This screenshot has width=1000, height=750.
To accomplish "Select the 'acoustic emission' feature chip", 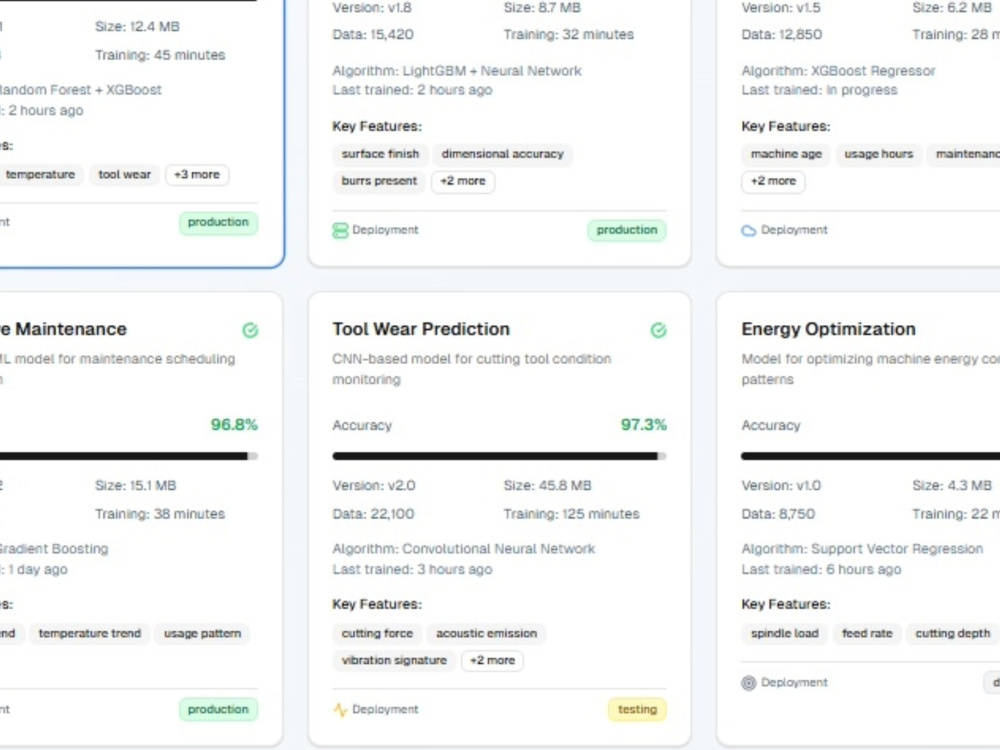I will pos(487,634).
